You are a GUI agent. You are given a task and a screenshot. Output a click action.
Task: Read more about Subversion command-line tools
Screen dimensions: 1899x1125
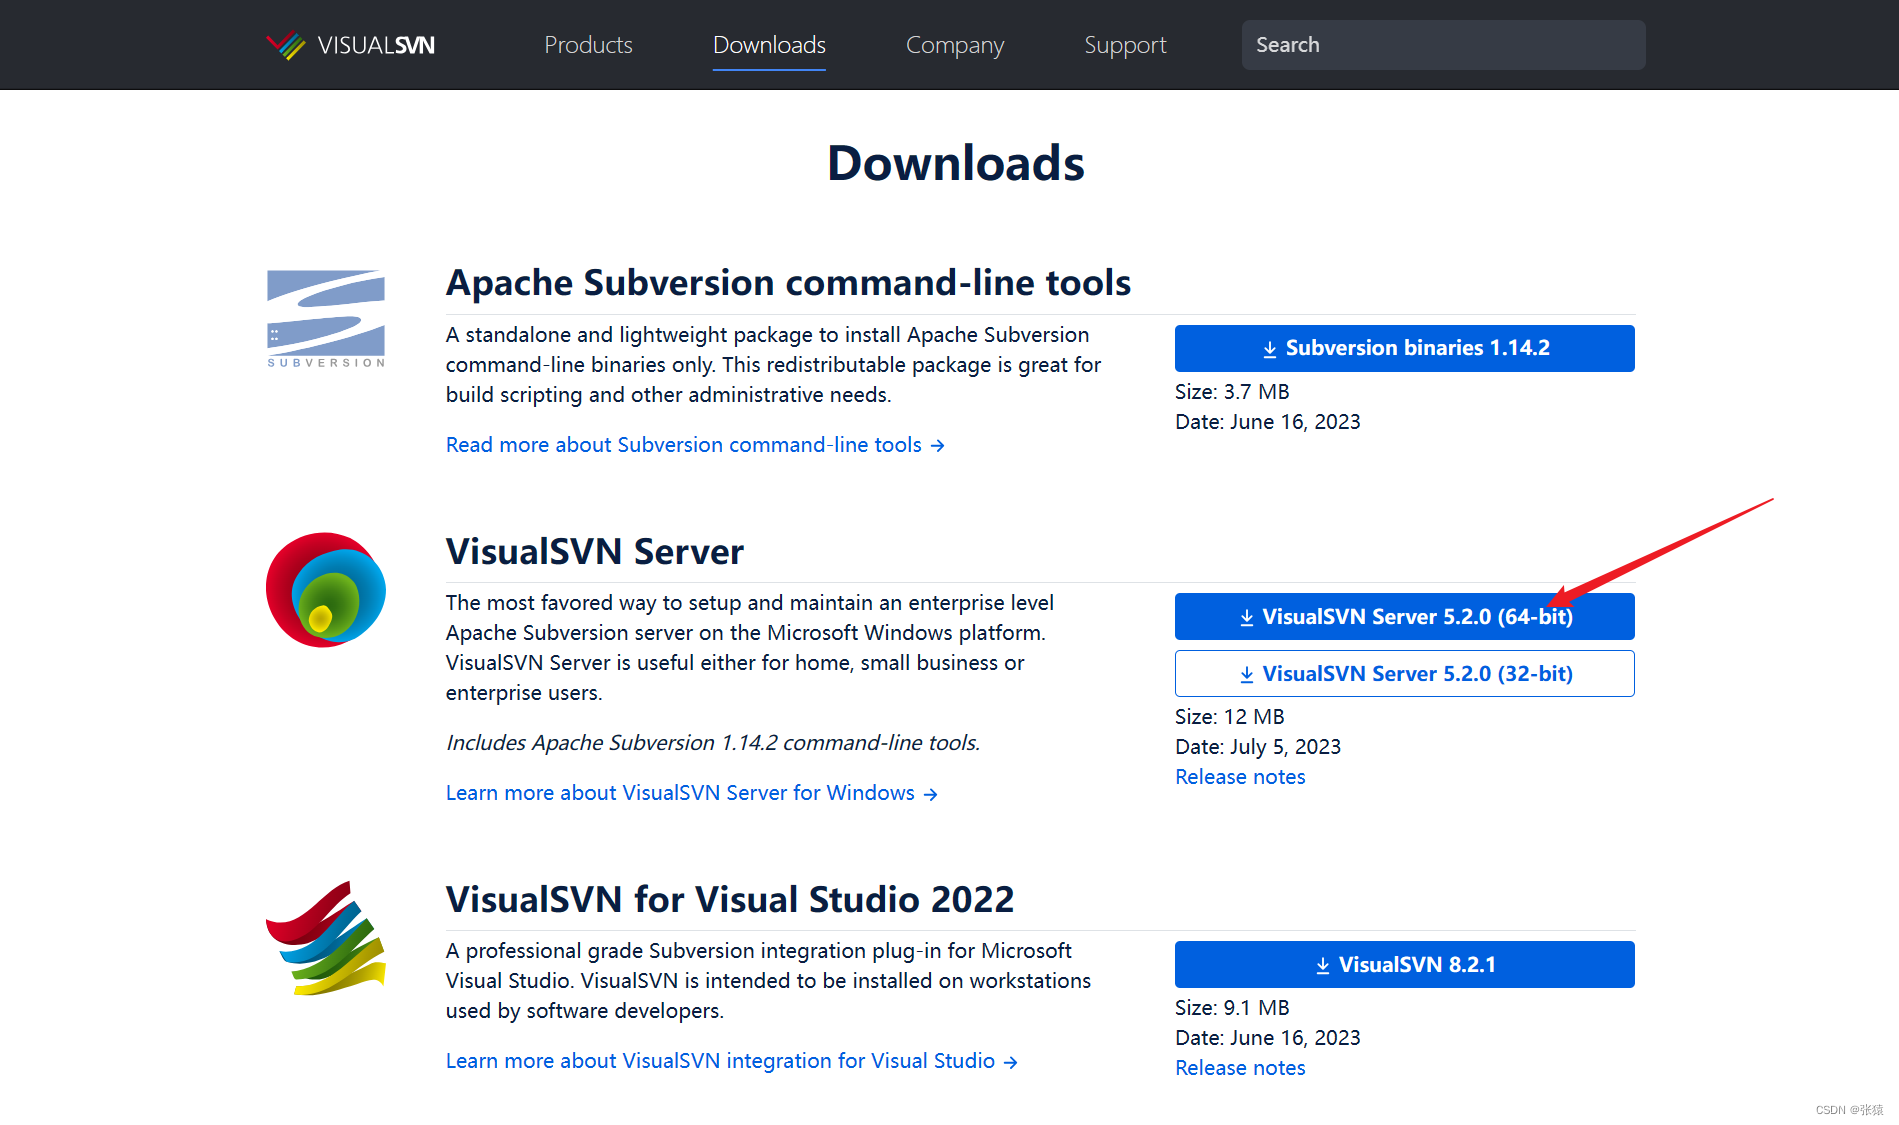pos(695,445)
